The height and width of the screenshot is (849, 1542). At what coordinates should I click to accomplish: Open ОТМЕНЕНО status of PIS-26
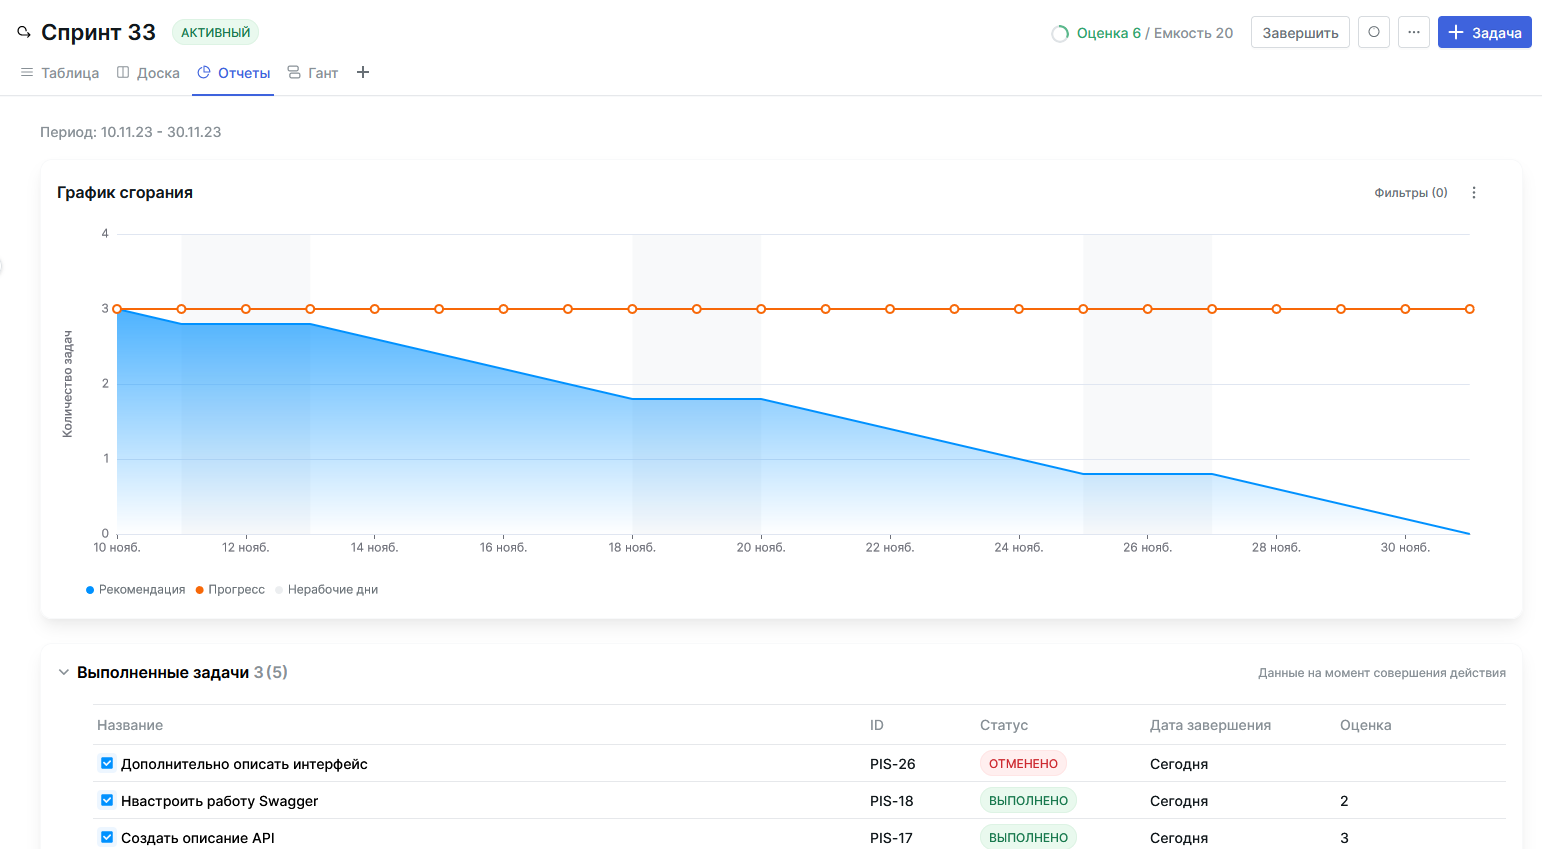pyautogui.click(x=1022, y=764)
